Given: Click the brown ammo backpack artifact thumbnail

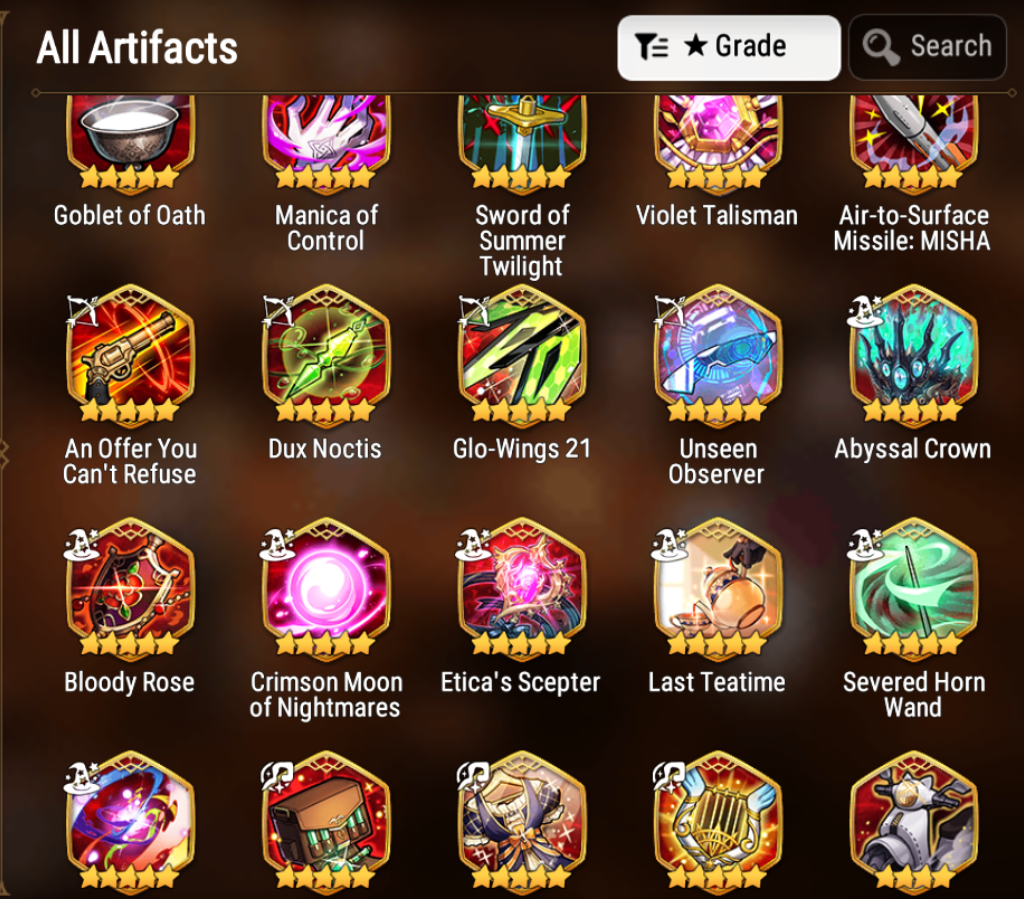Looking at the screenshot, I should tap(326, 822).
